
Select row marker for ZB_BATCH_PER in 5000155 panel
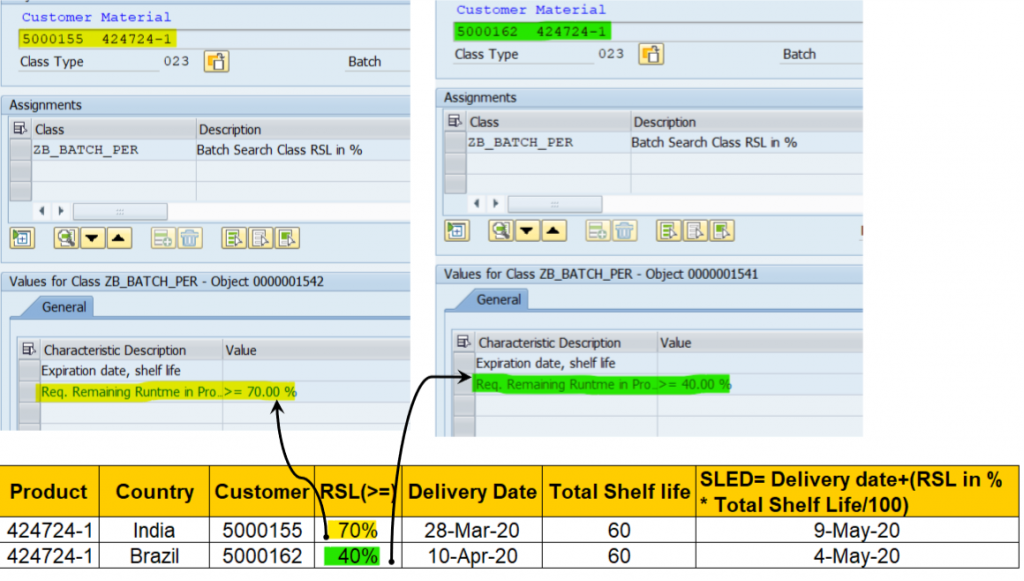tap(20, 149)
